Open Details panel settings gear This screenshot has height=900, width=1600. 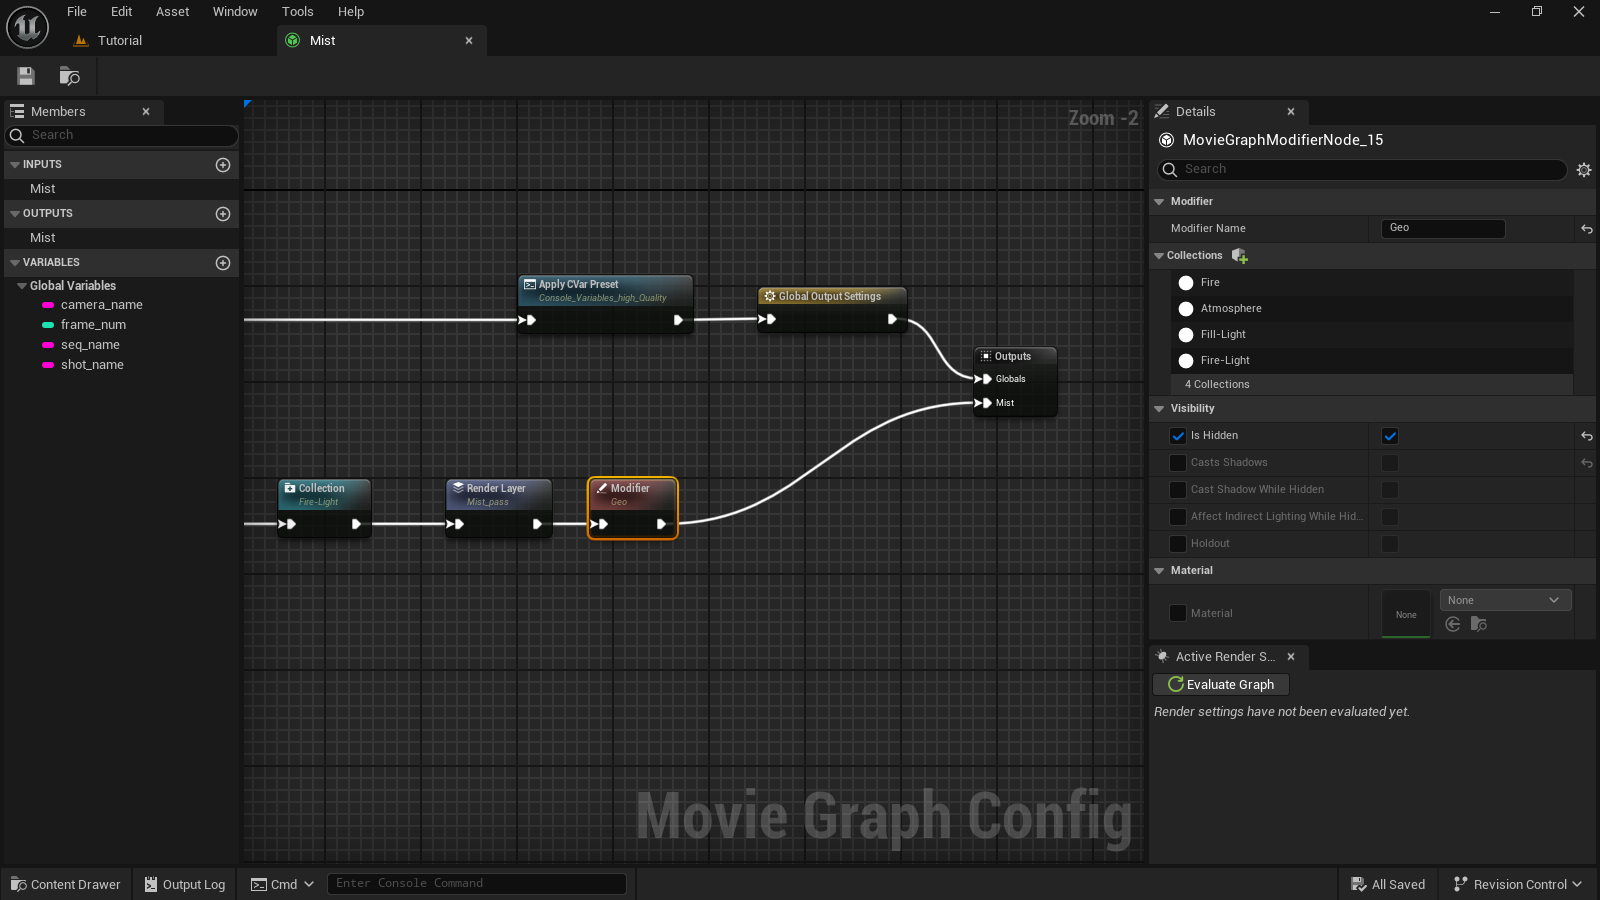pos(1584,170)
